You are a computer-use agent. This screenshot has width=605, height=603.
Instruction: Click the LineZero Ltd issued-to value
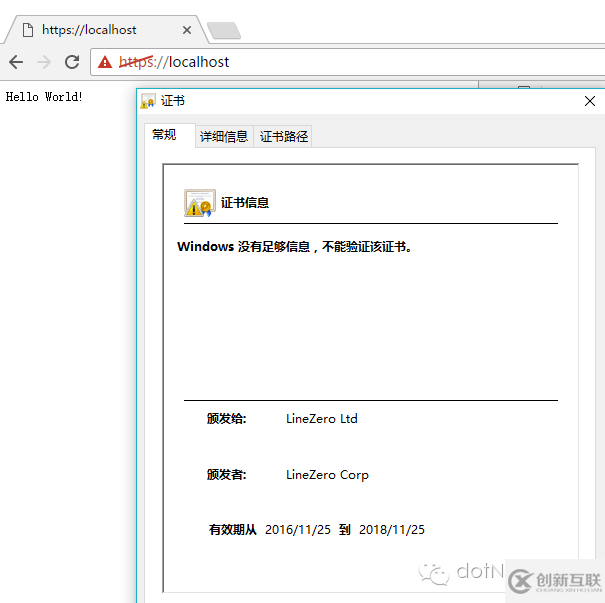click(322, 419)
